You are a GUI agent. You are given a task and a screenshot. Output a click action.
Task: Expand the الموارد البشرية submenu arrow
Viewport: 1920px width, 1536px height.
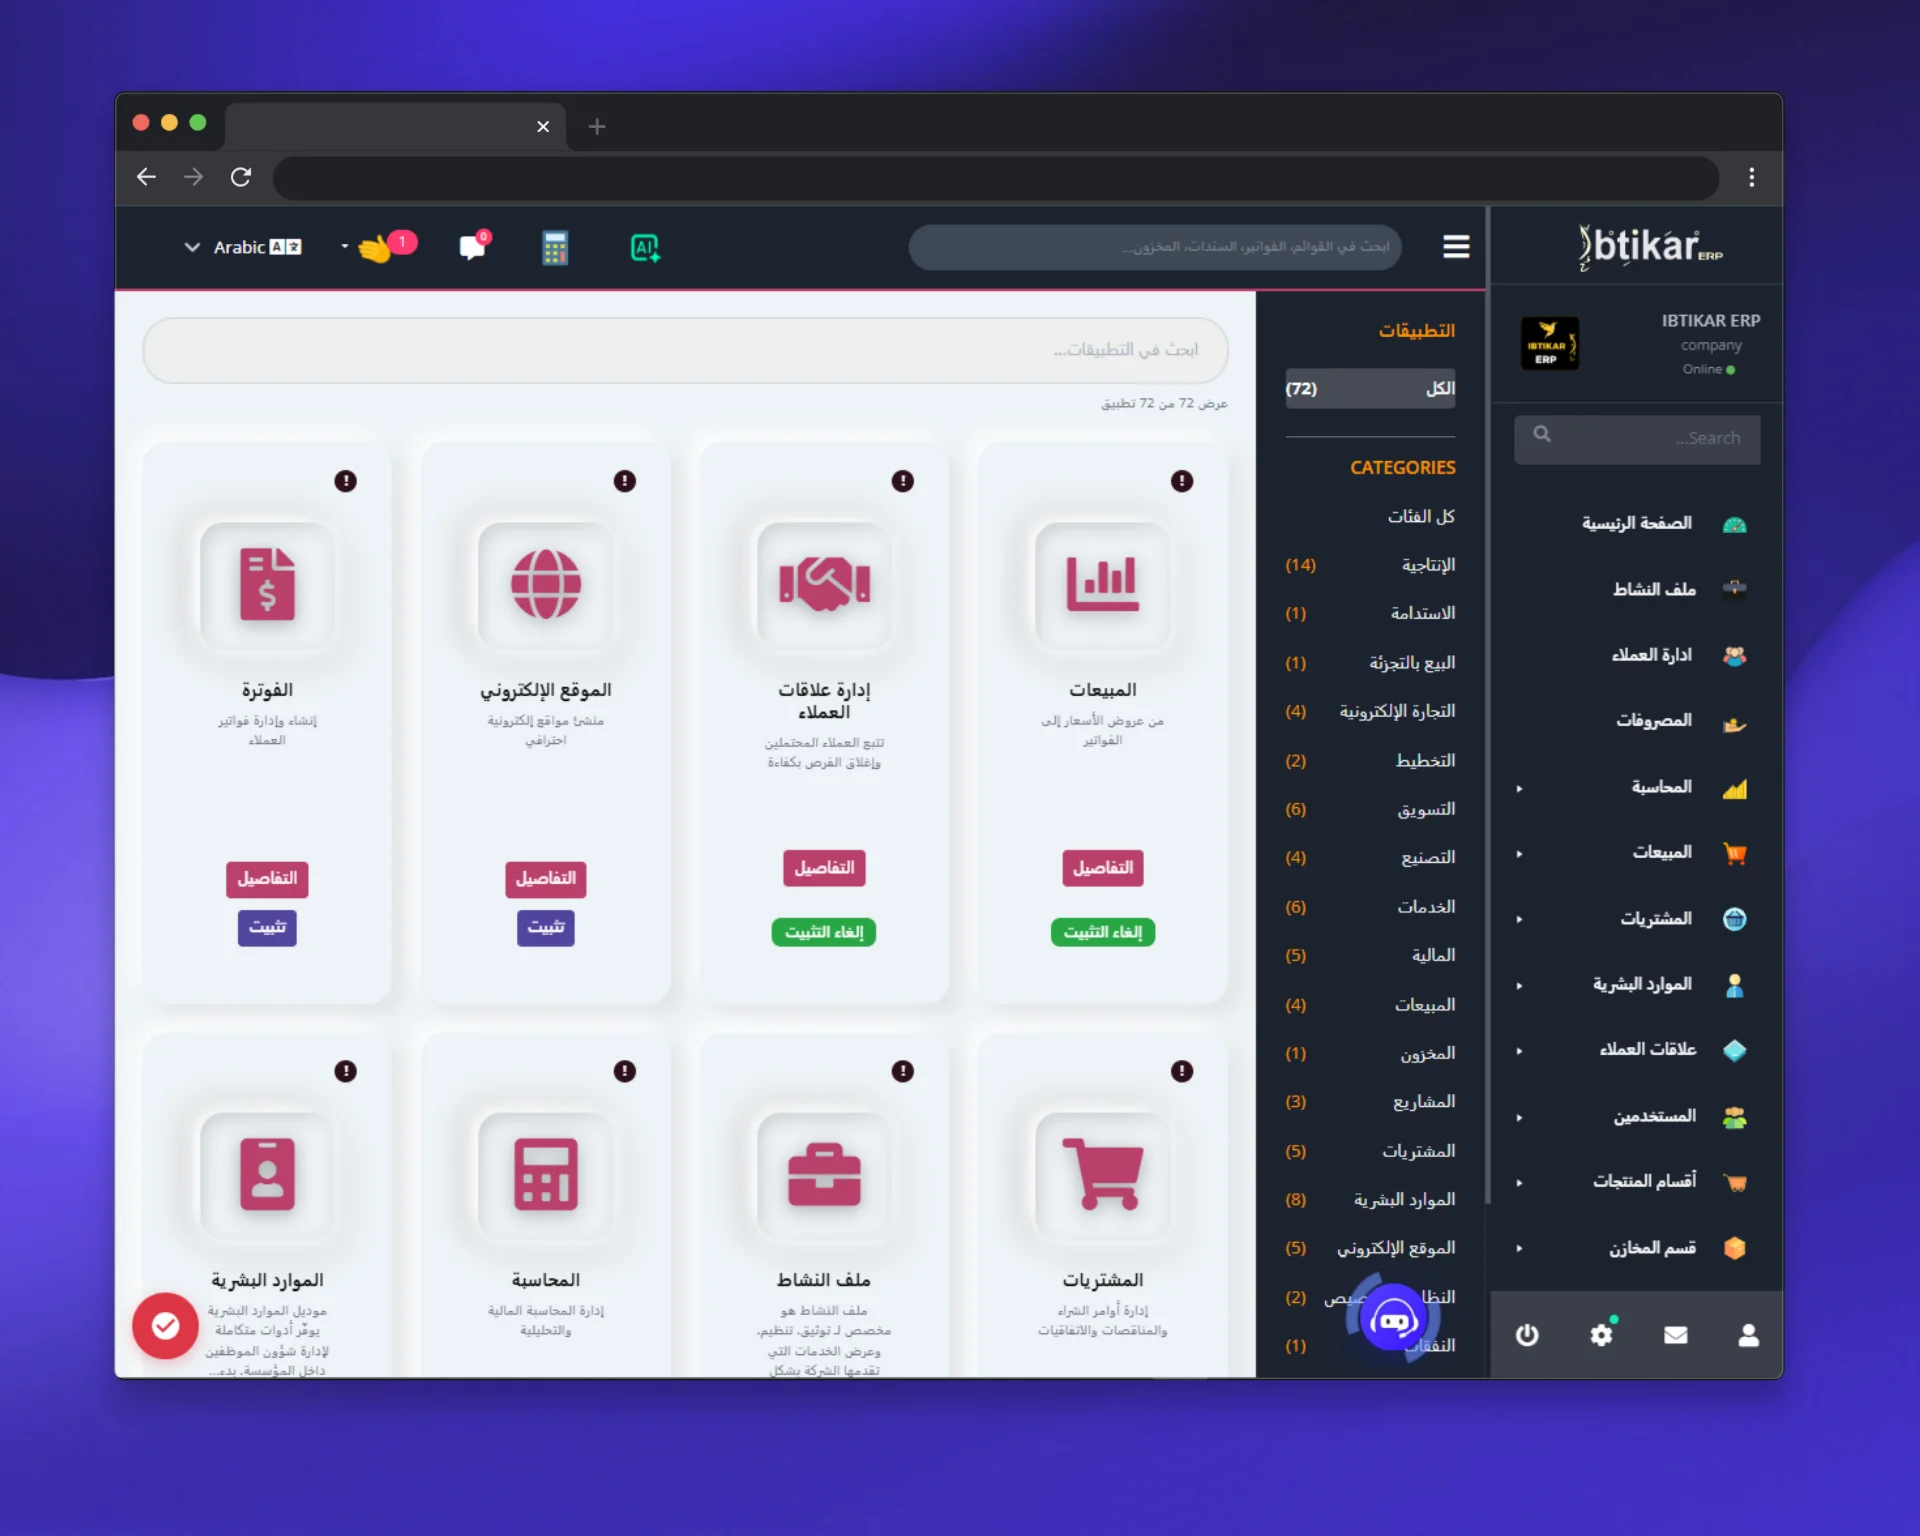pyautogui.click(x=1521, y=984)
